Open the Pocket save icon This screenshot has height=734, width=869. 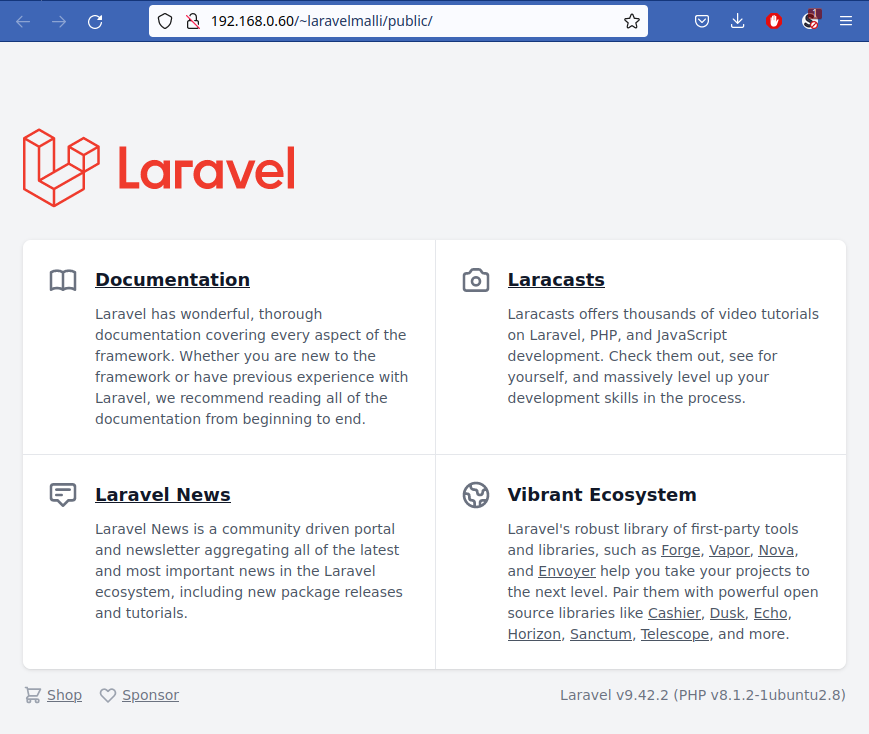(x=702, y=21)
